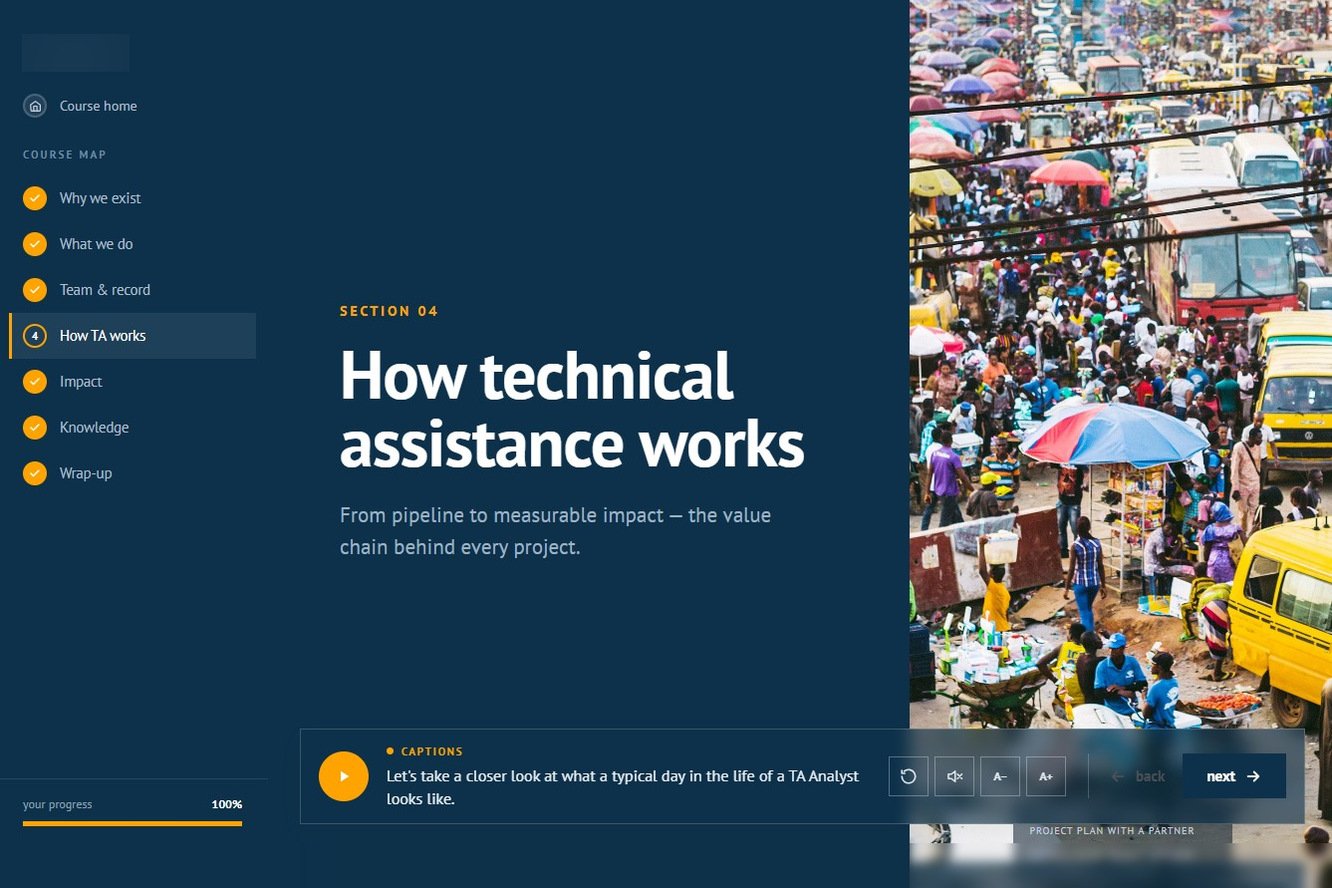Image resolution: width=1332 pixels, height=888 pixels.
Task: Go to the next slide
Action: pyautogui.click(x=1234, y=776)
